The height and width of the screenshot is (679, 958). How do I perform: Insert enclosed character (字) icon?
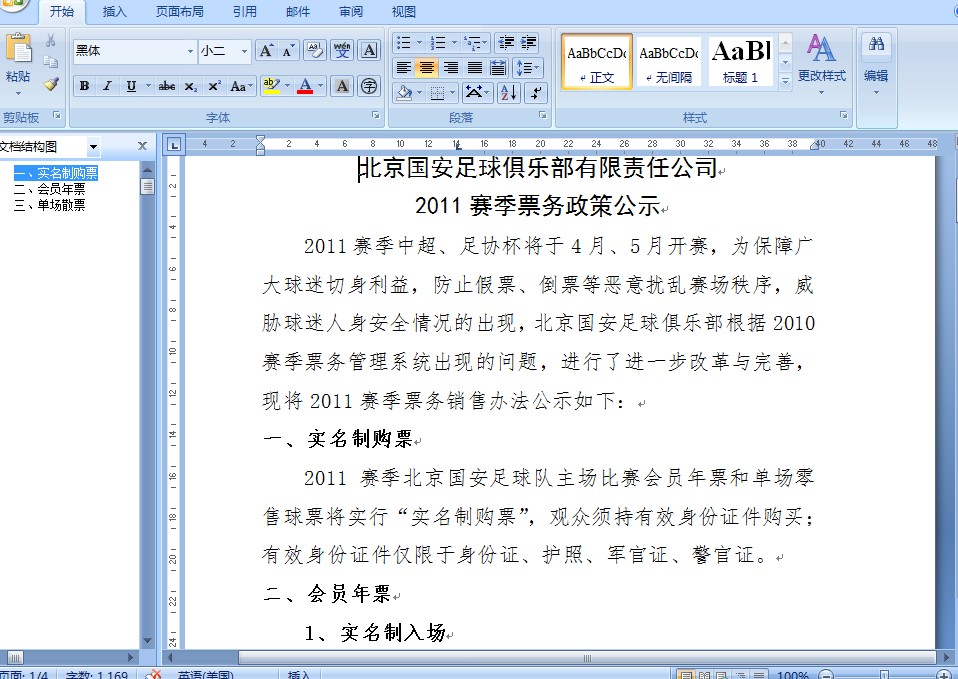(x=369, y=86)
